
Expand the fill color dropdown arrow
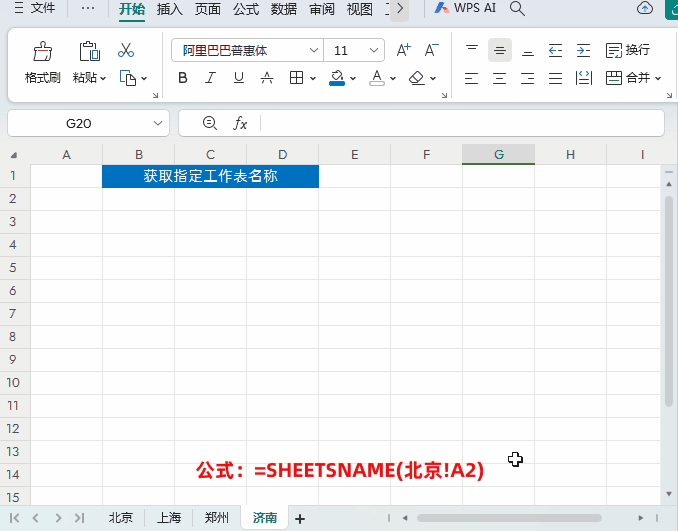[353, 79]
